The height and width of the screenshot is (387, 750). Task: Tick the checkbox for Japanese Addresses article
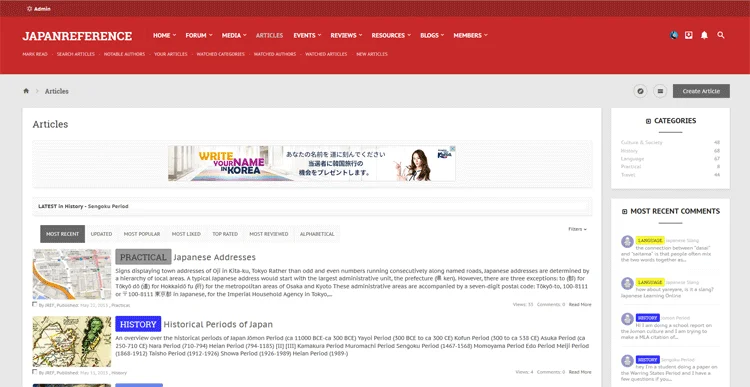[35, 304]
